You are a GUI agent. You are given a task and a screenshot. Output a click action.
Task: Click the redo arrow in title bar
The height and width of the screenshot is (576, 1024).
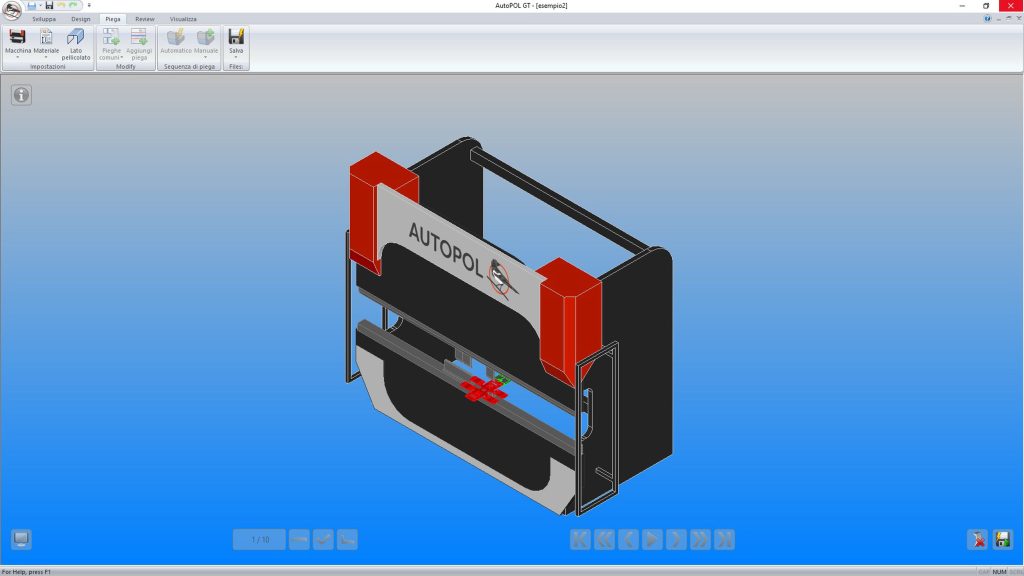73,5
